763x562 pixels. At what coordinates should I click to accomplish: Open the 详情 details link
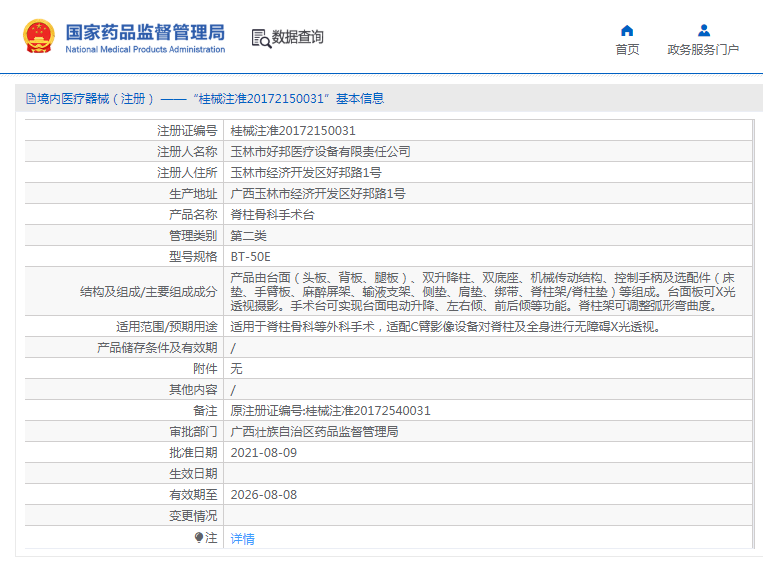tap(242, 539)
